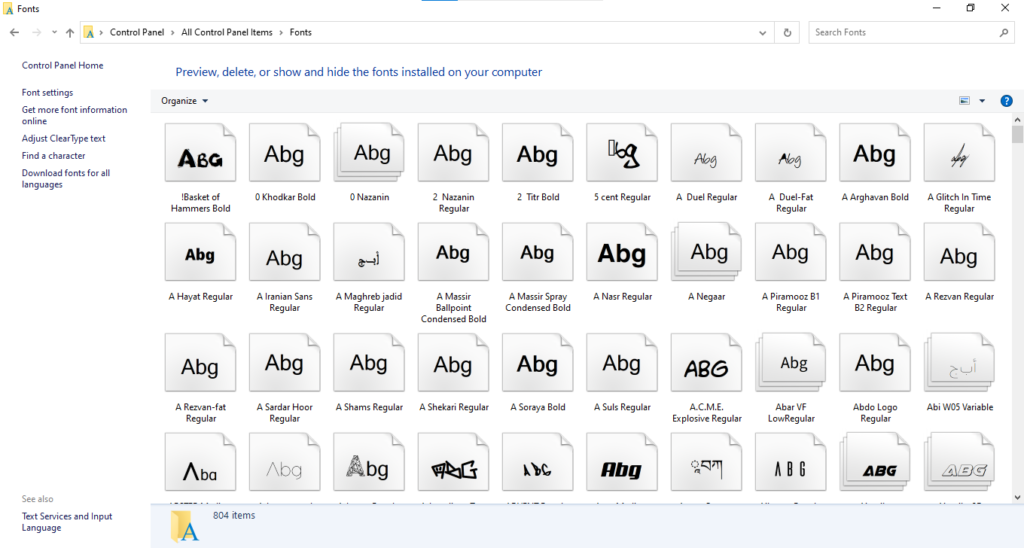Expand chevron after Control Panel breadcrumb

coord(173,32)
